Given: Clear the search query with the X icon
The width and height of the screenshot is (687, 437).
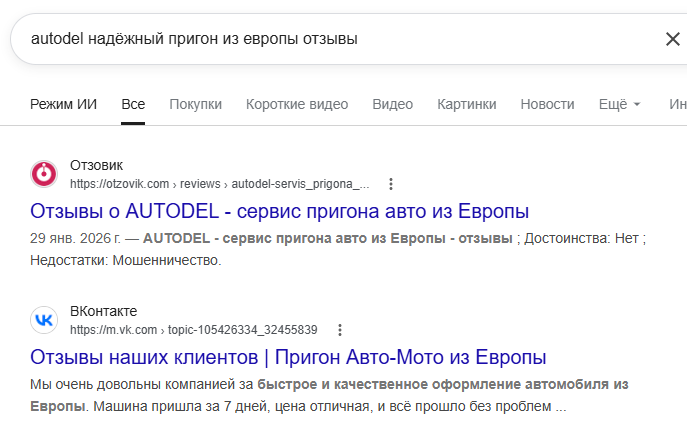Looking at the screenshot, I should [673, 39].
